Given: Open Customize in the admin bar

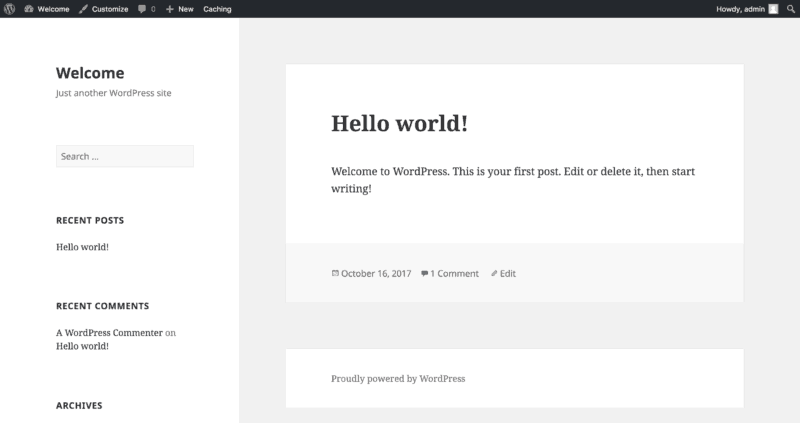Looking at the screenshot, I should click(110, 9).
